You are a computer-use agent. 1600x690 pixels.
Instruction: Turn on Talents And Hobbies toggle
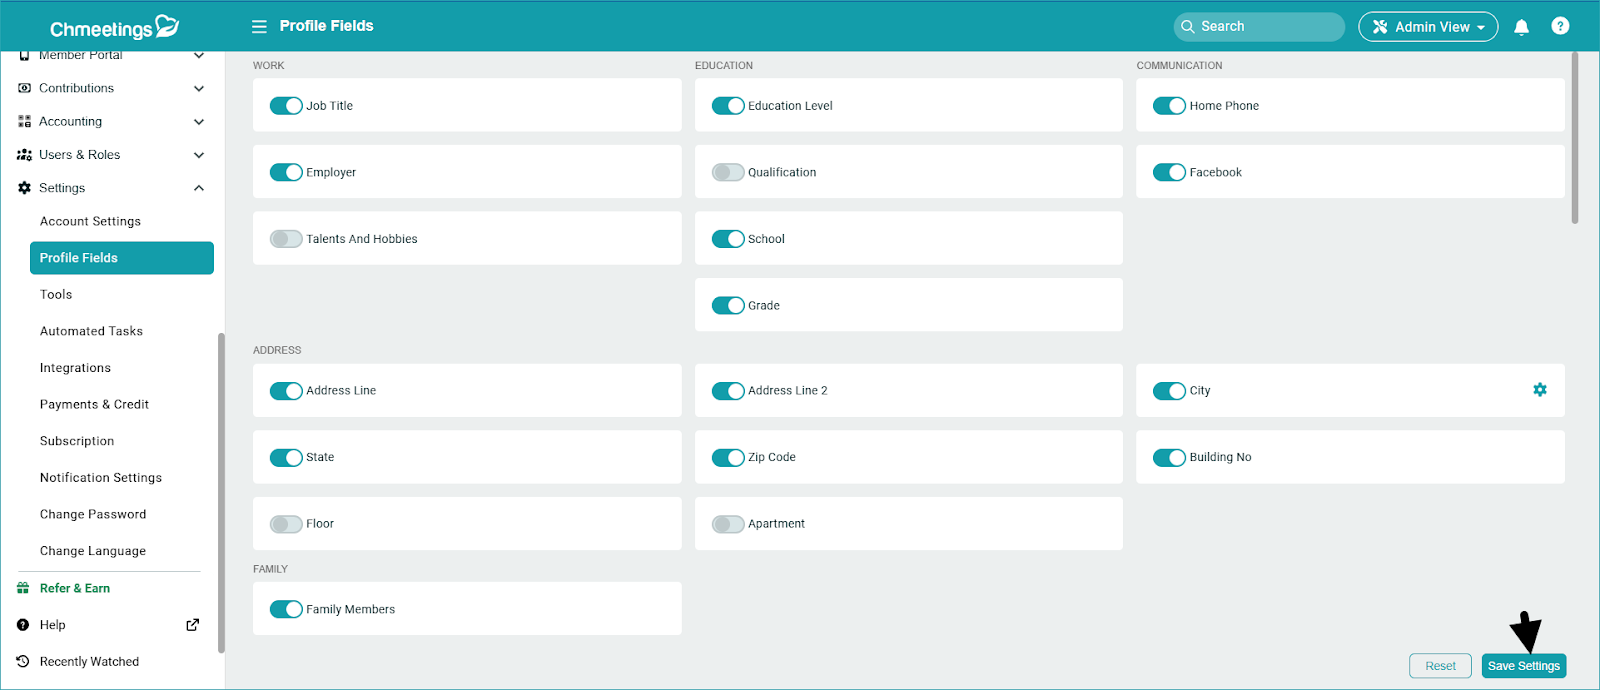pyautogui.click(x=286, y=239)
